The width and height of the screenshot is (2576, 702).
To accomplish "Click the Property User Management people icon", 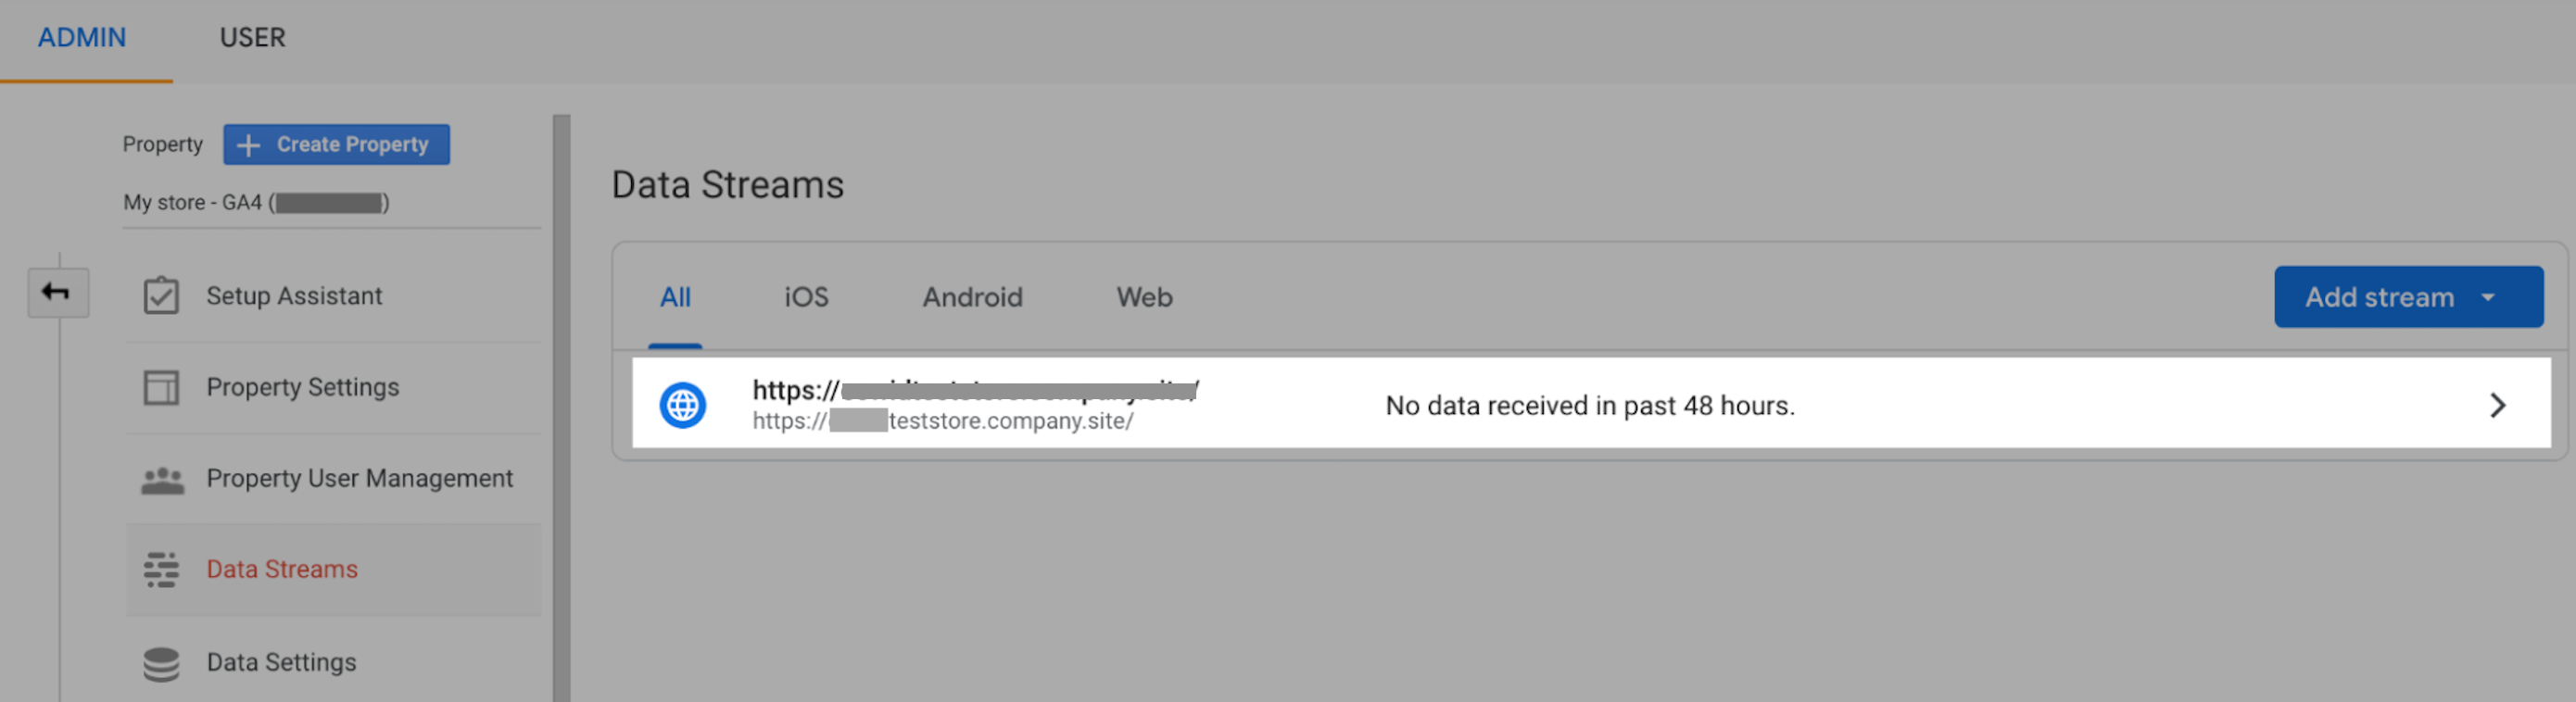I will tap(162, 478).
